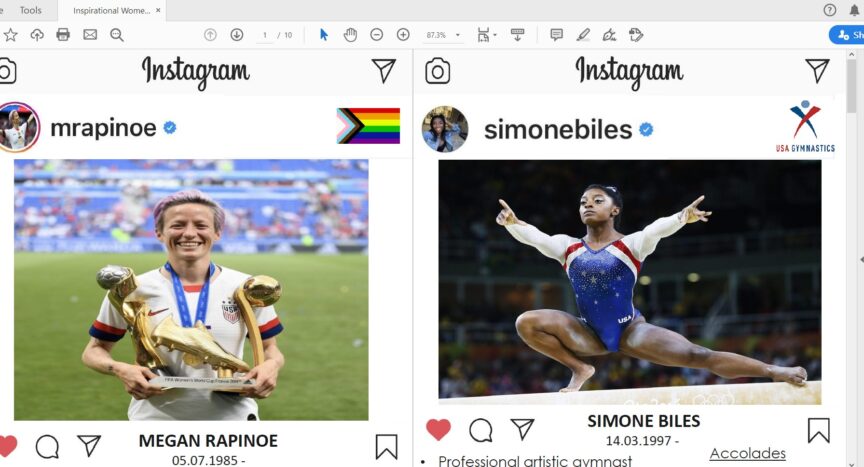Go to previous page arrow

click(210, 35)
